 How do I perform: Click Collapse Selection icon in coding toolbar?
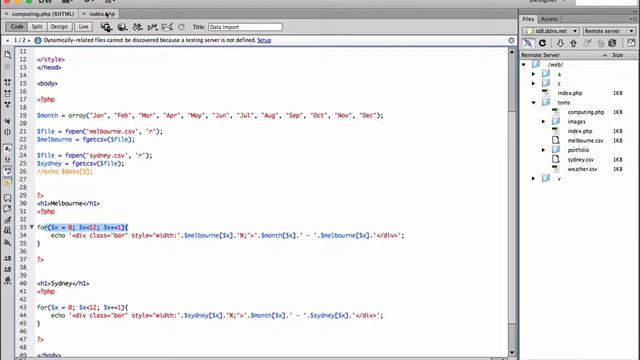7,93
